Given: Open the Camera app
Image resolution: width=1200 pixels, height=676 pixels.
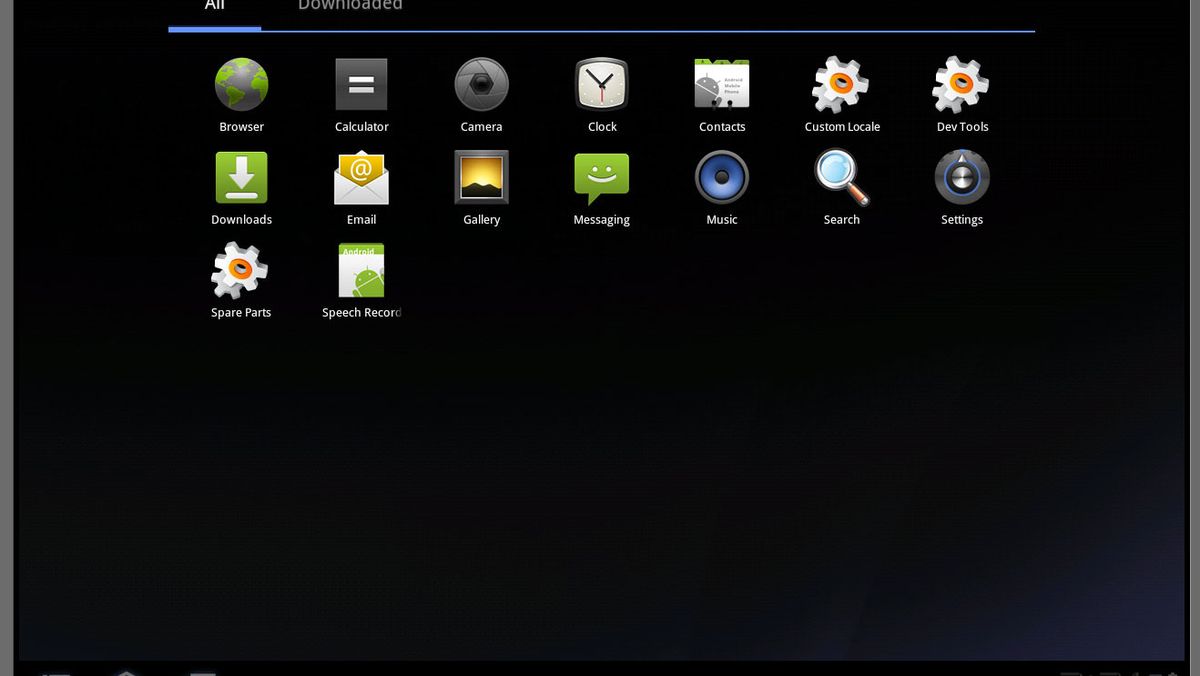Looking at the screenshot, I should point(481,84).
